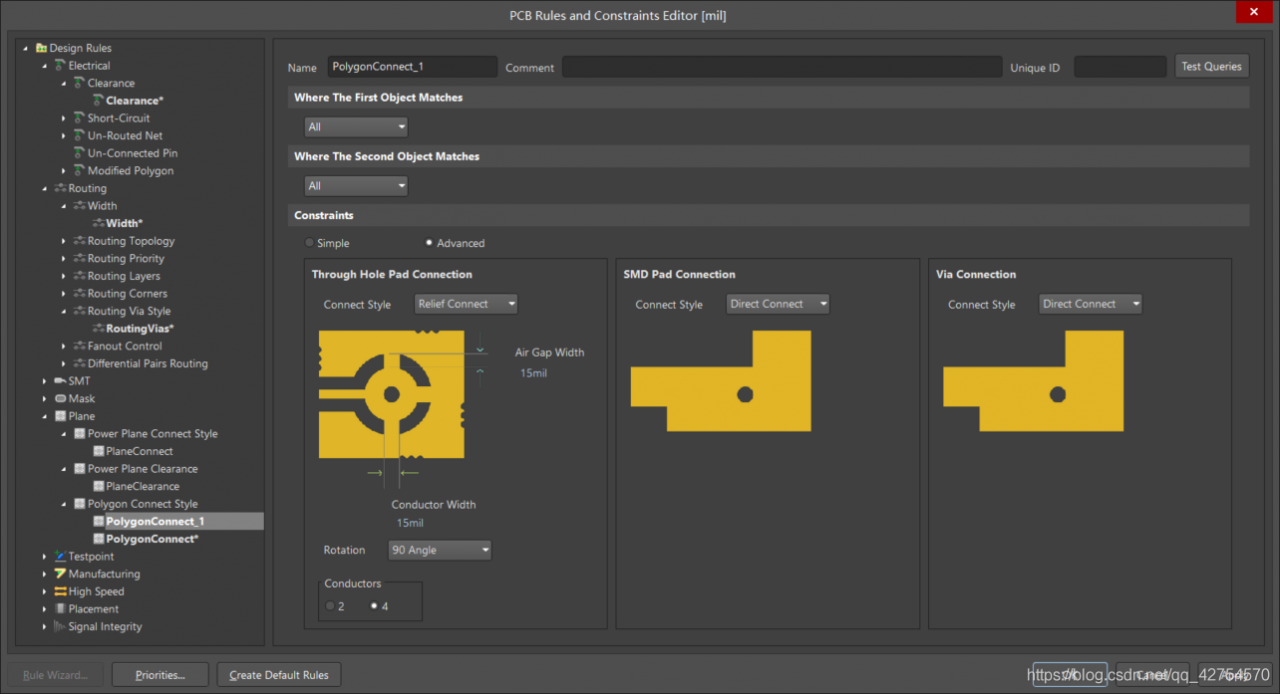Click the Plane category icon
1280x694 pixels.
click(60, 416)
